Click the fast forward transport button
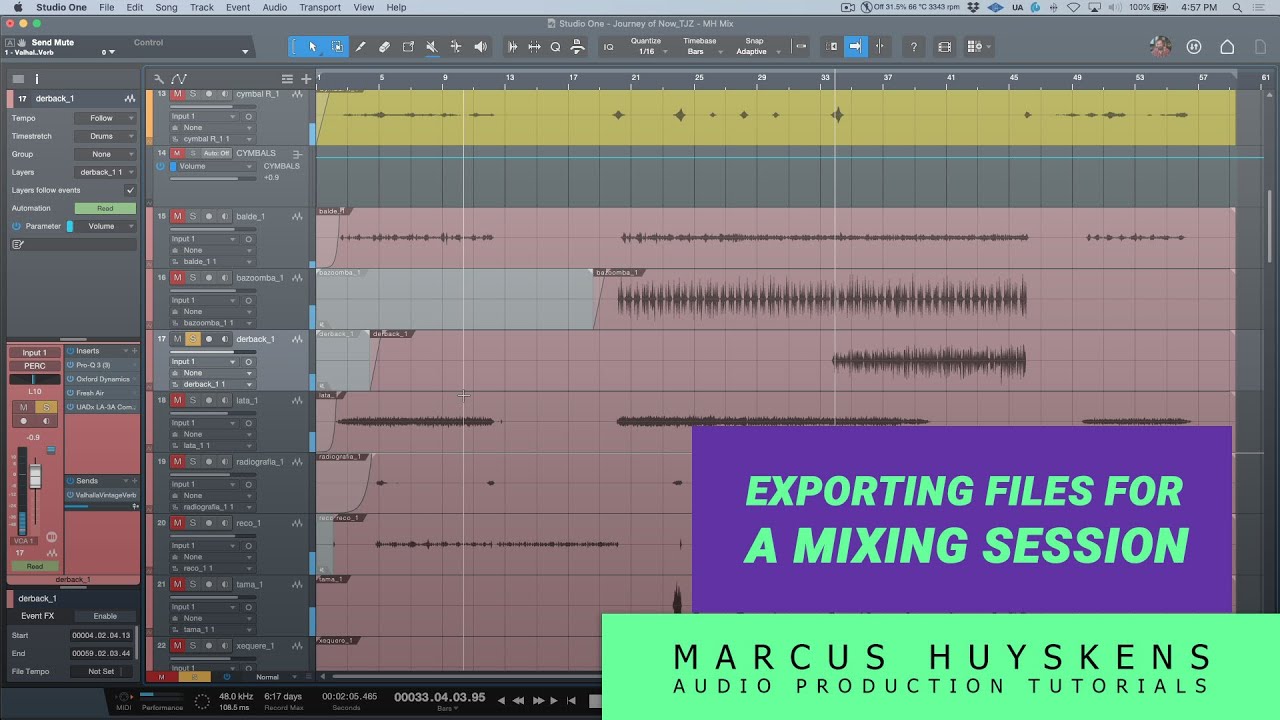The height and width of the screenshot is (720, 1280). point(538,701)
